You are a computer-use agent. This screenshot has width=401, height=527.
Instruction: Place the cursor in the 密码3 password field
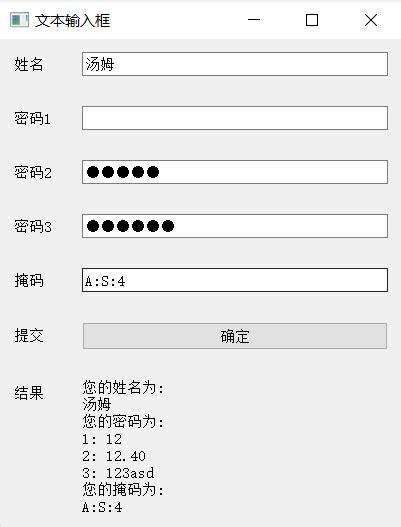point(235,226)
